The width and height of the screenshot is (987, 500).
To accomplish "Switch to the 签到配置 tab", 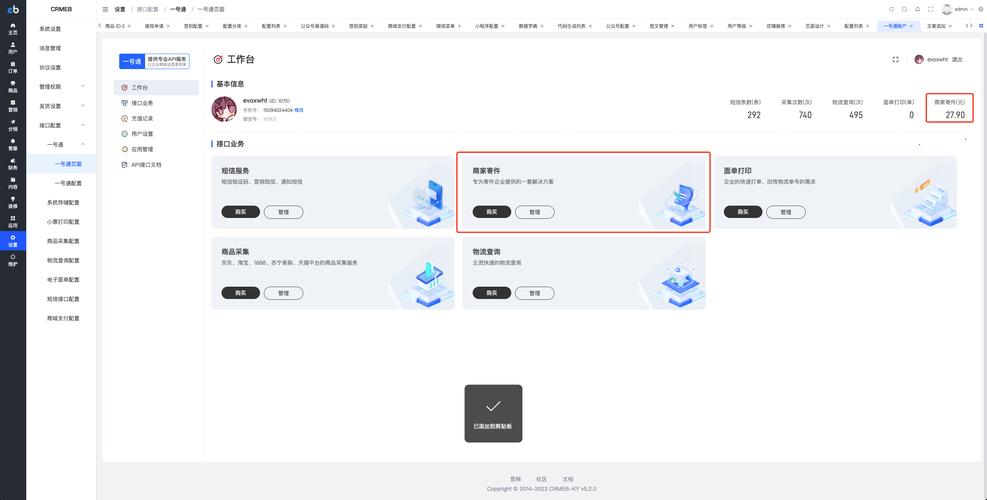I will point(194,26).
